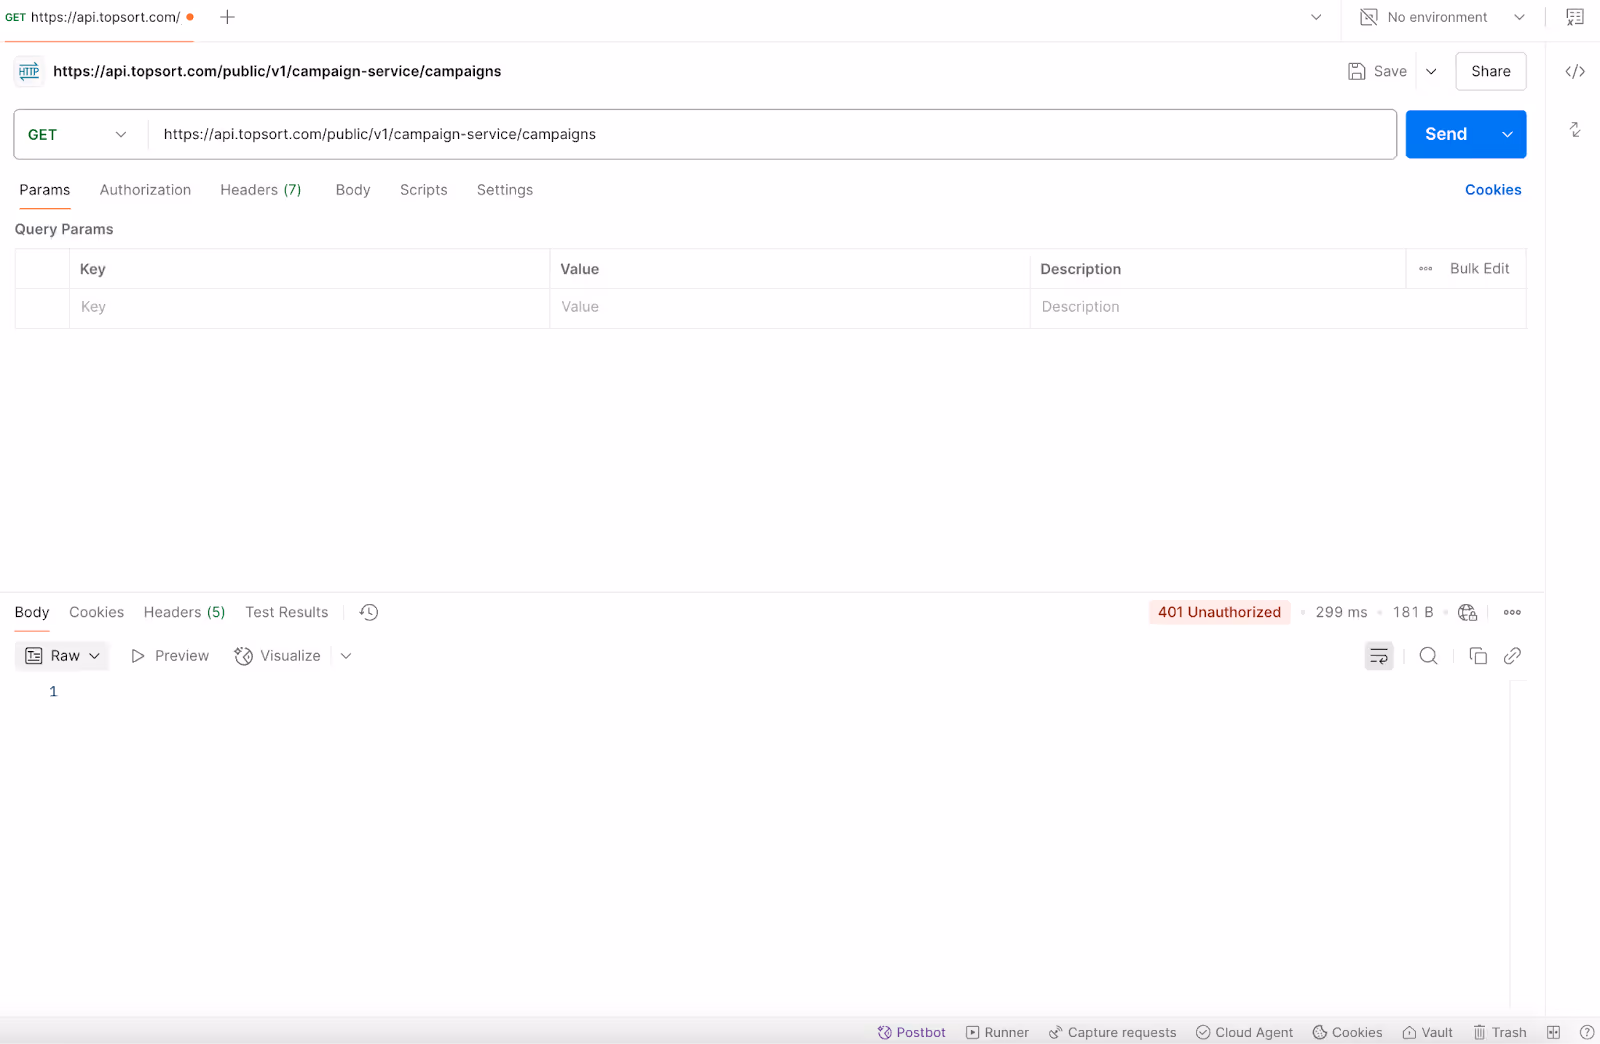The image size is (1600, 1044).
Task: Open the Test Results tab
Action: pyautogui.click(x=287, y=612)
